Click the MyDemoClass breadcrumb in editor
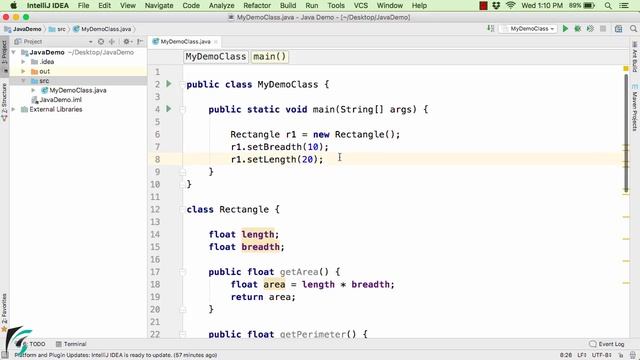 (x=216, y=57)
